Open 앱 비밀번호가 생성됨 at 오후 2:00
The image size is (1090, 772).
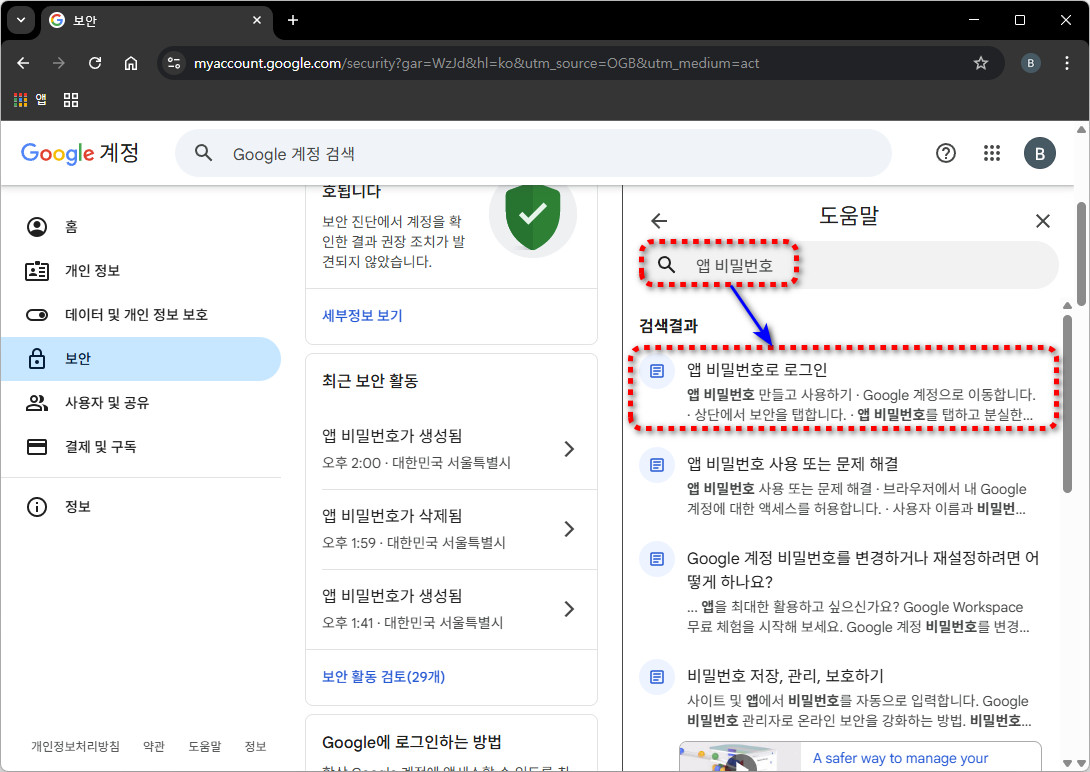(x=451, y=449)
